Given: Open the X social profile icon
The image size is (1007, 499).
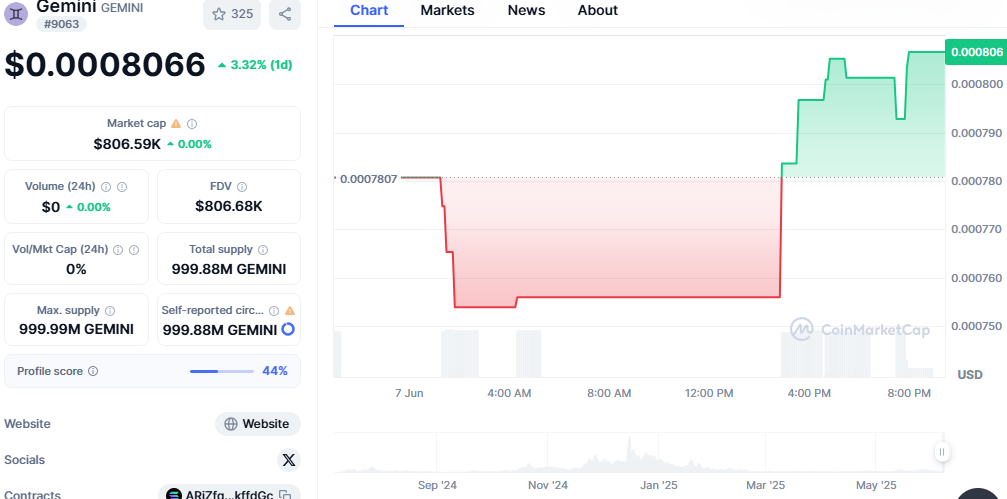Looking at the screenshot, I should (289, 460).
